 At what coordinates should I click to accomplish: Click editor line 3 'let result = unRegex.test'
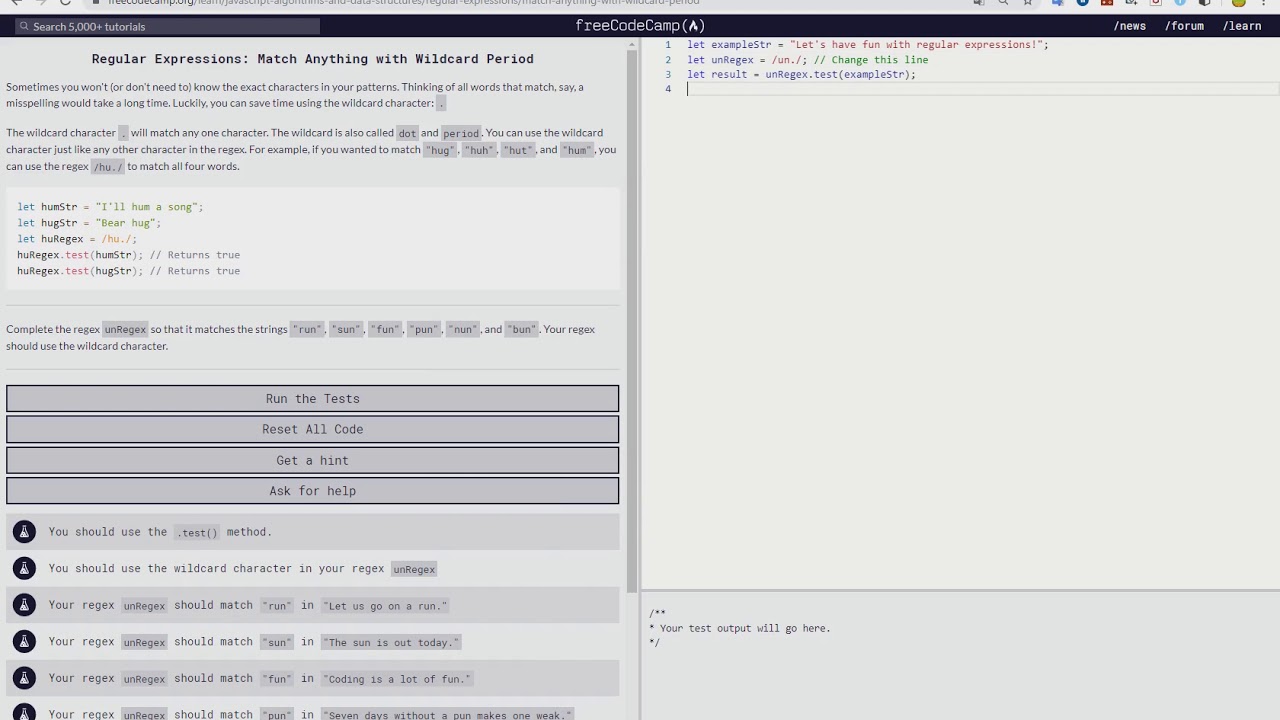(801, 75)
